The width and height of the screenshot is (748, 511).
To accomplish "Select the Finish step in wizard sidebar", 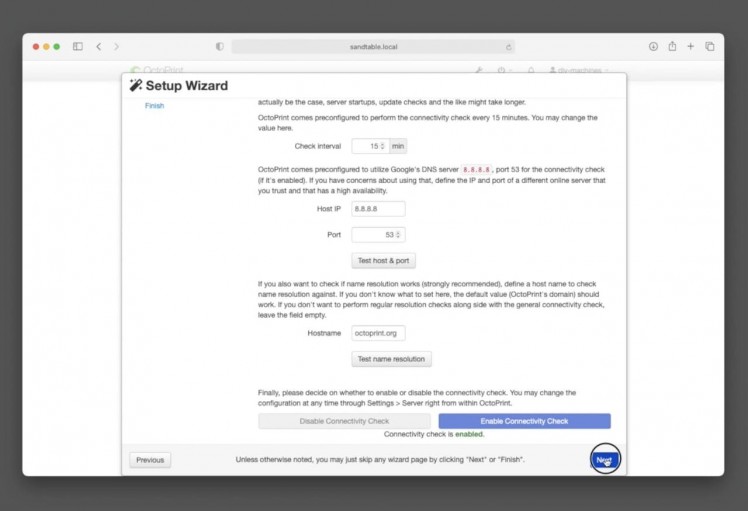I will [155, 105].
